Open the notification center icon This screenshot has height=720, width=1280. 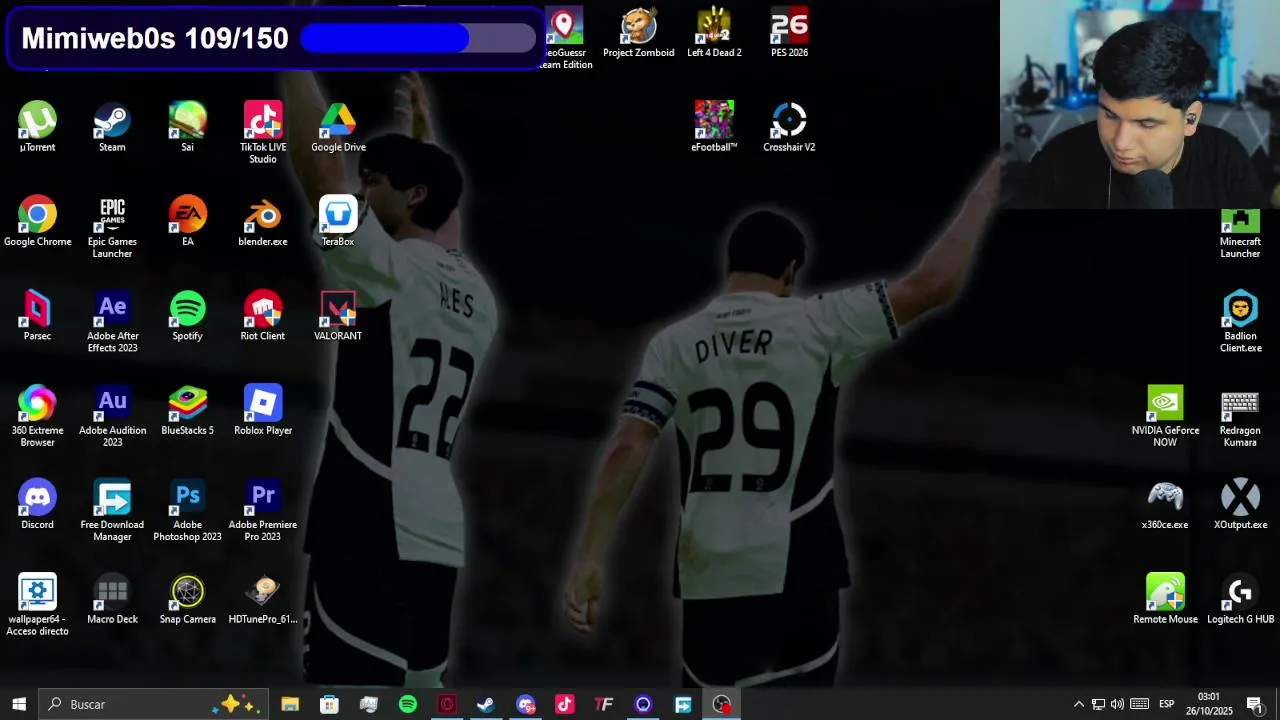point(1254,704)
